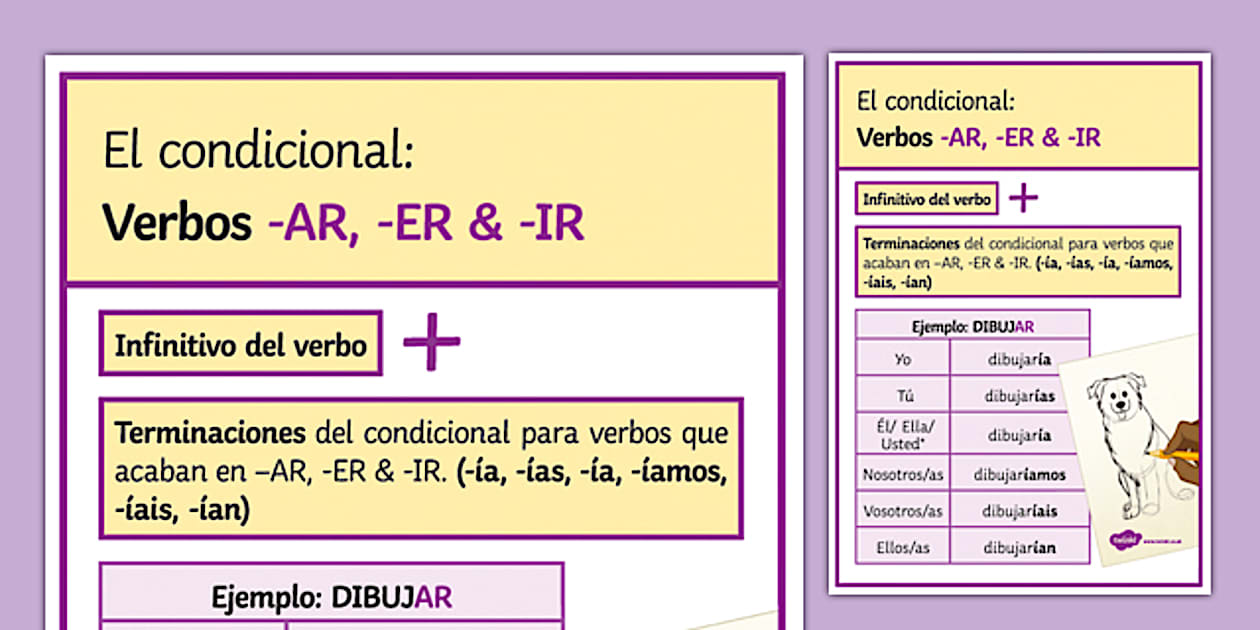Select the large plus symbol on the poster
Image resolution: width=1260 pixels, height=630 pixels.
click(433, 343)
